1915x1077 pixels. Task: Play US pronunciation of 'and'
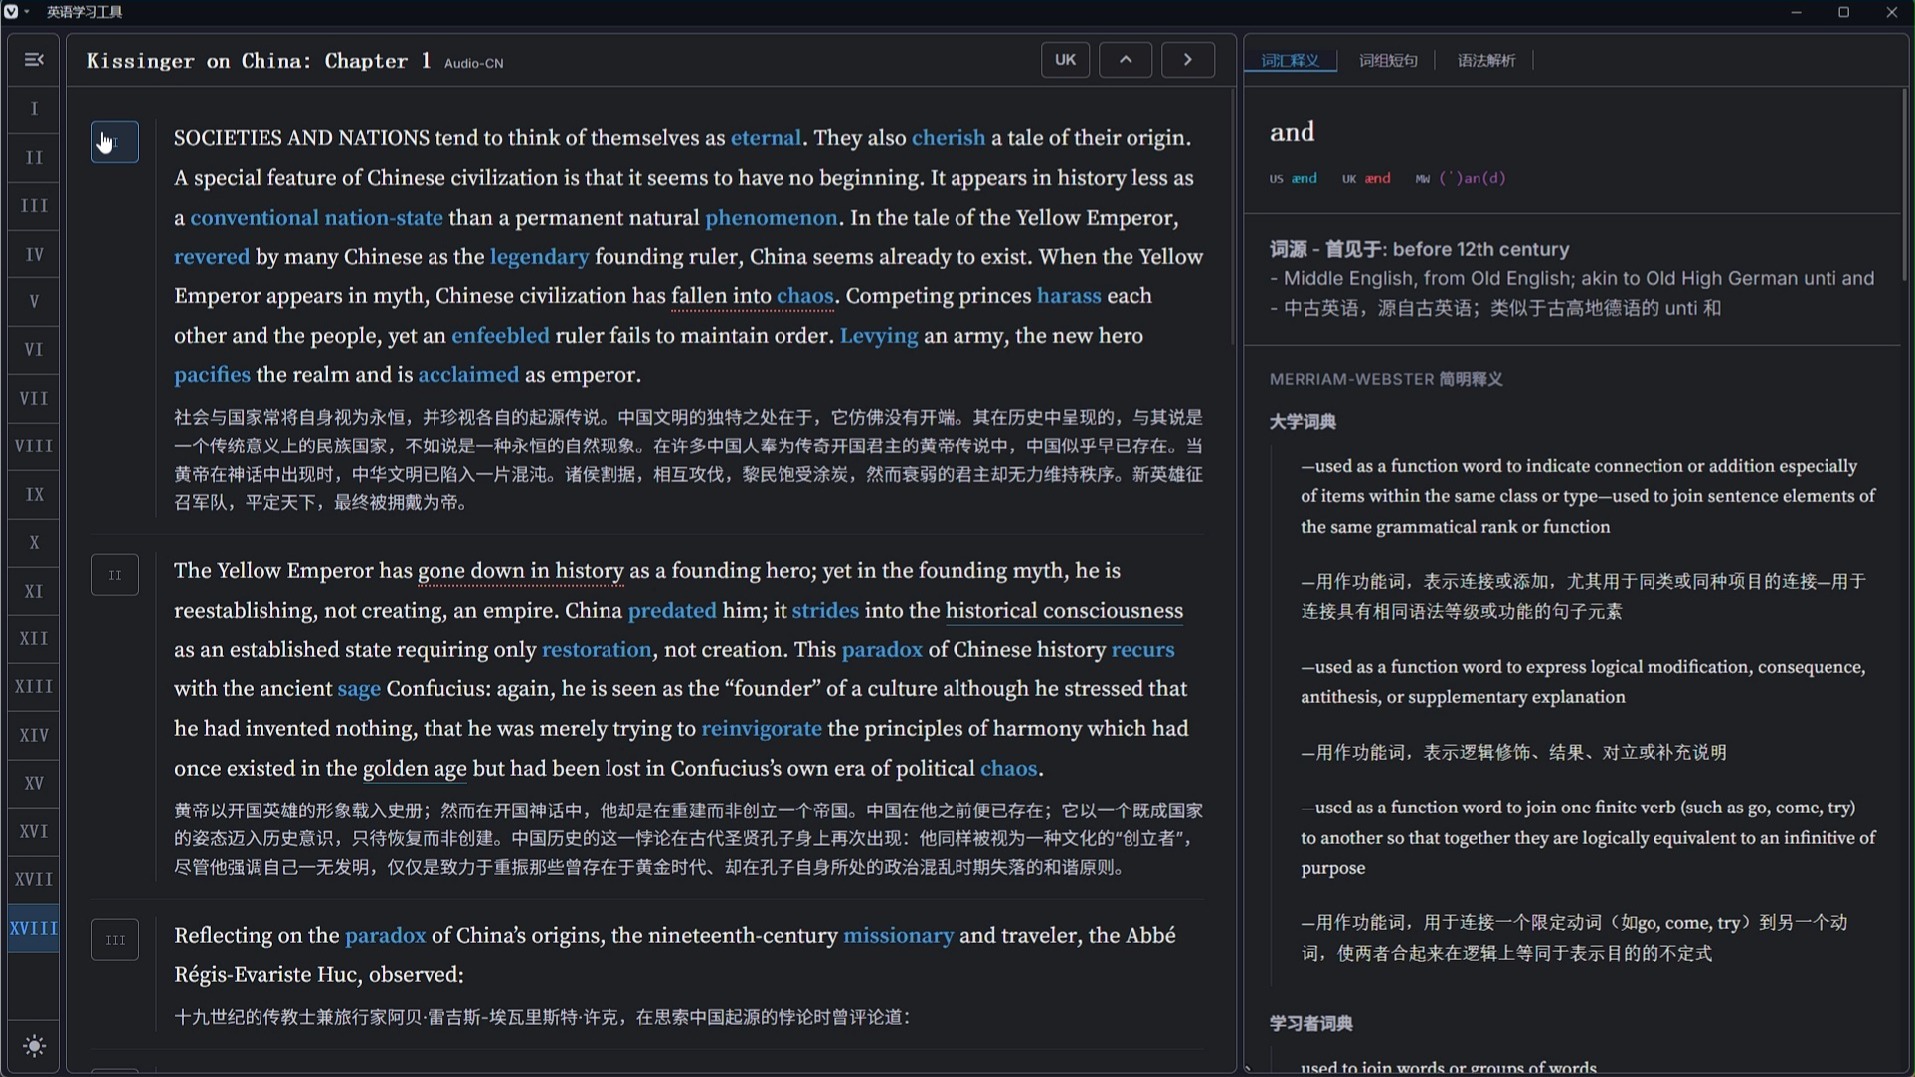pos(1294,179)
